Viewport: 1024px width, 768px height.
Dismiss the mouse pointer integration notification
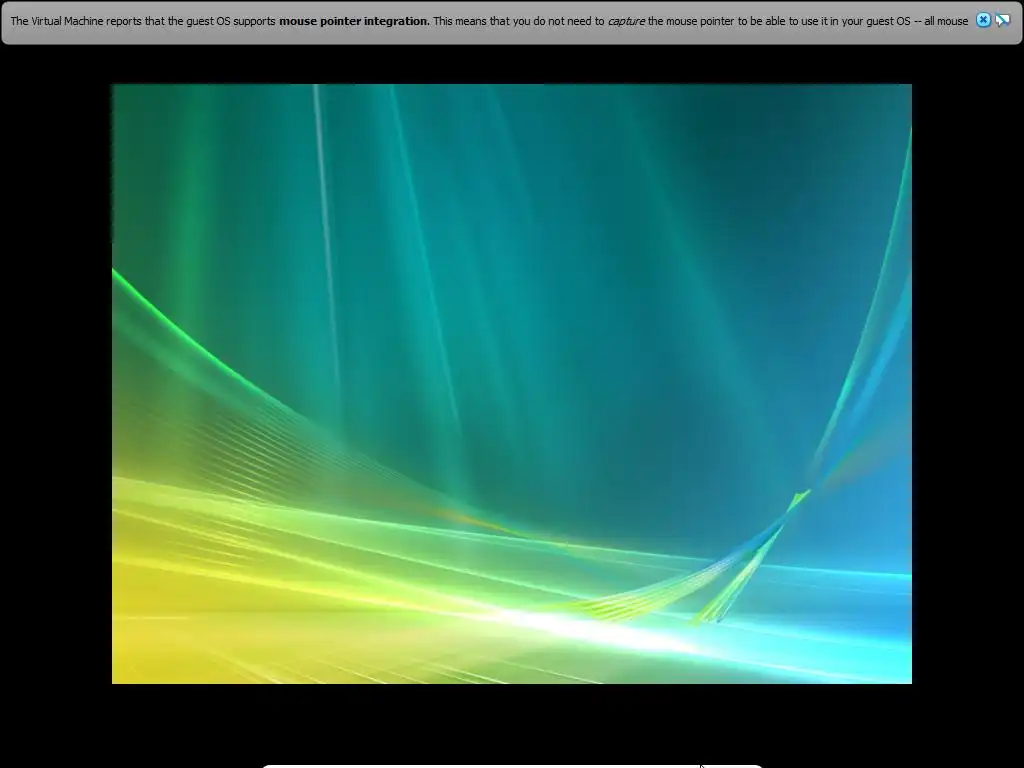tap(983, 20)
